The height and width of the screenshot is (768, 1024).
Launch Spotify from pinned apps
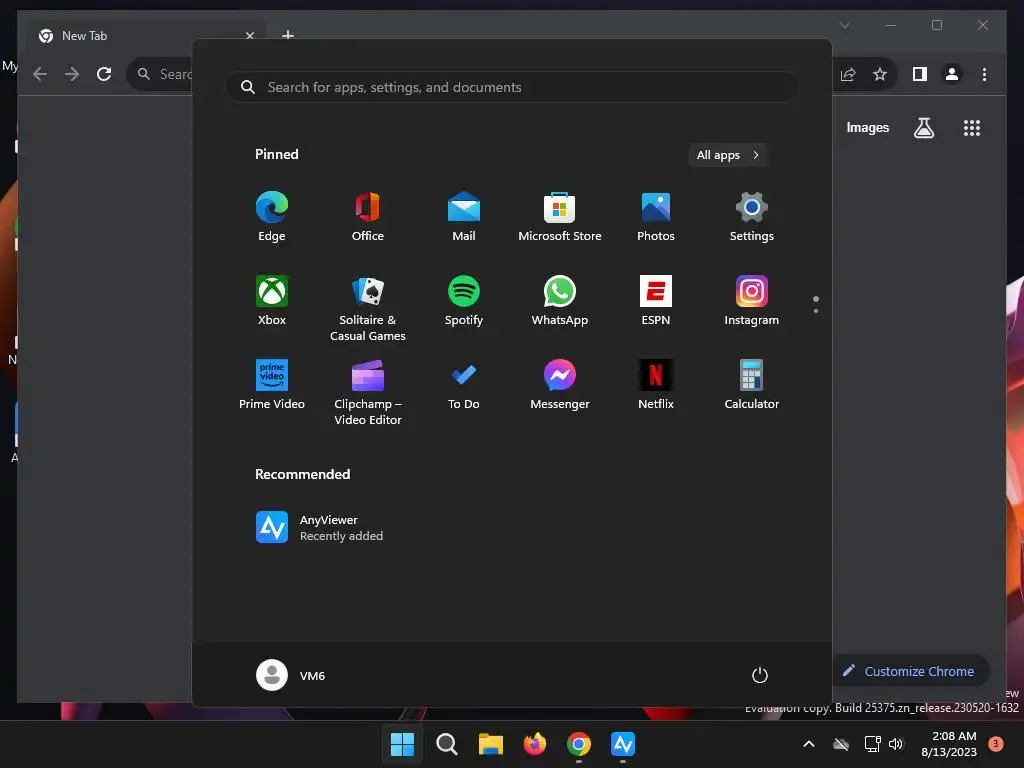(x=464, y=300)
